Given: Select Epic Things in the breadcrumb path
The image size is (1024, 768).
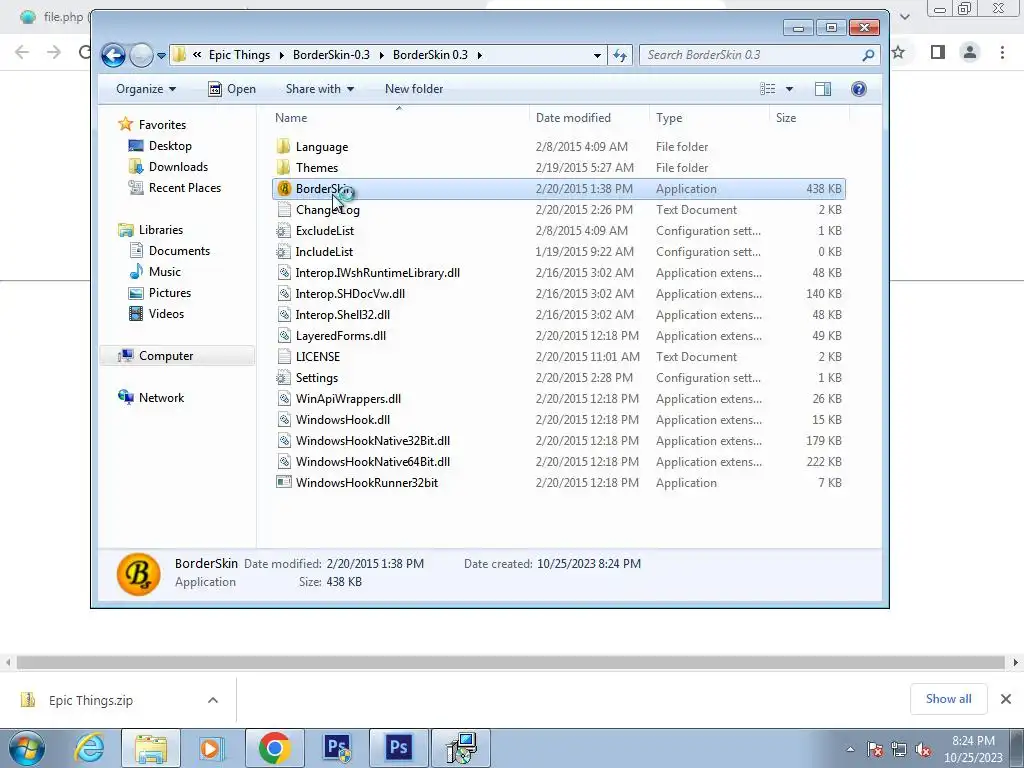Looking at the screenshot, I should pos(239,55).
